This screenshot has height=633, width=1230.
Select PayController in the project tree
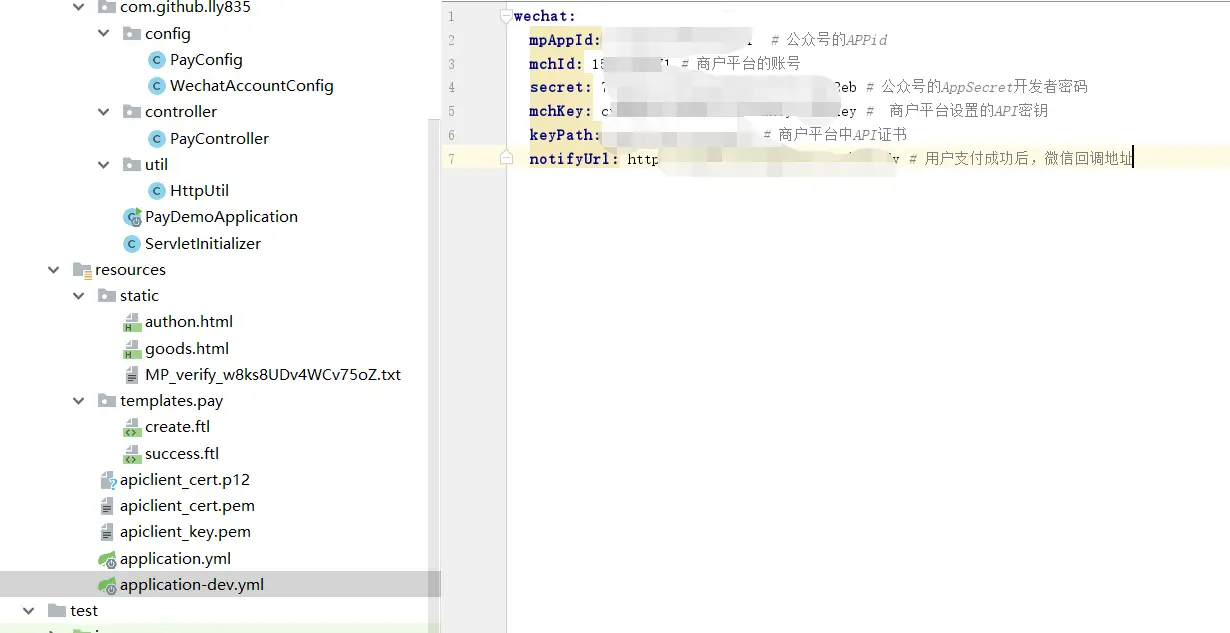click(x=219, y=139)
